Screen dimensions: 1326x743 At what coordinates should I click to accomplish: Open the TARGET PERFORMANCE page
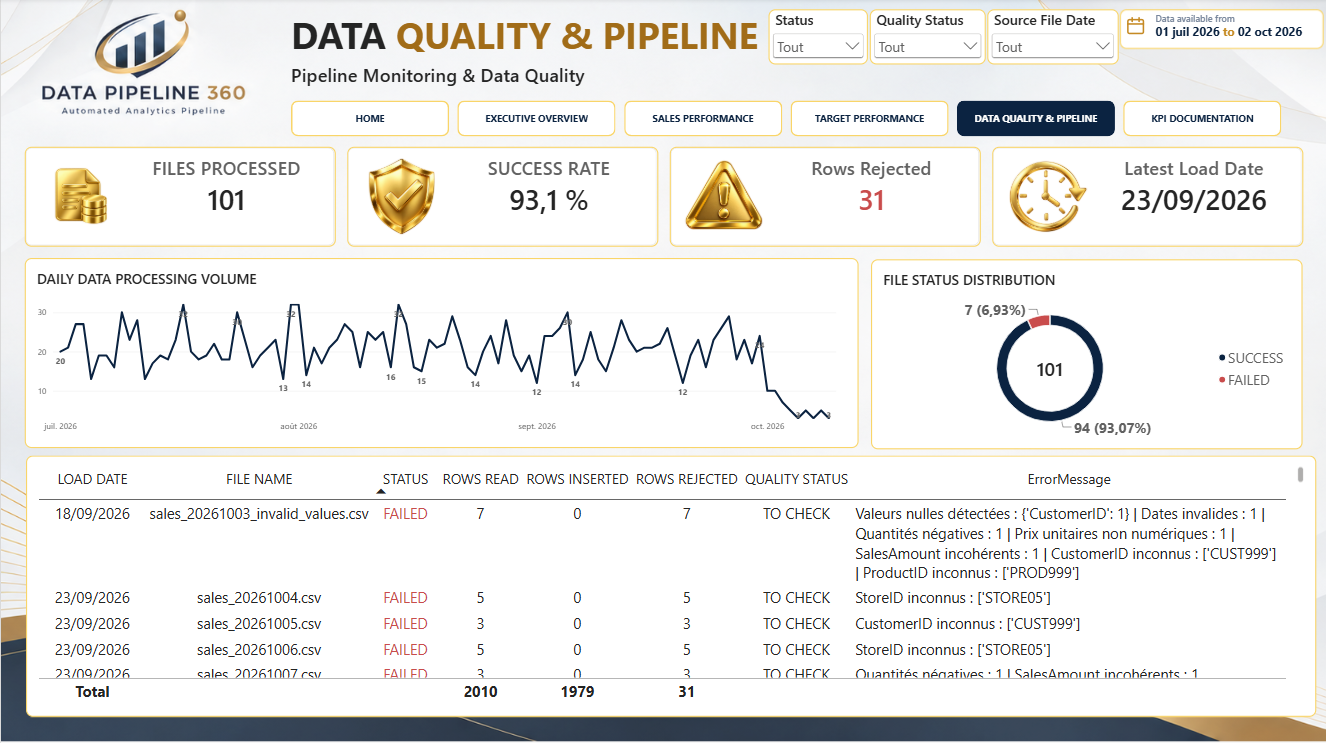pos(869,118)
